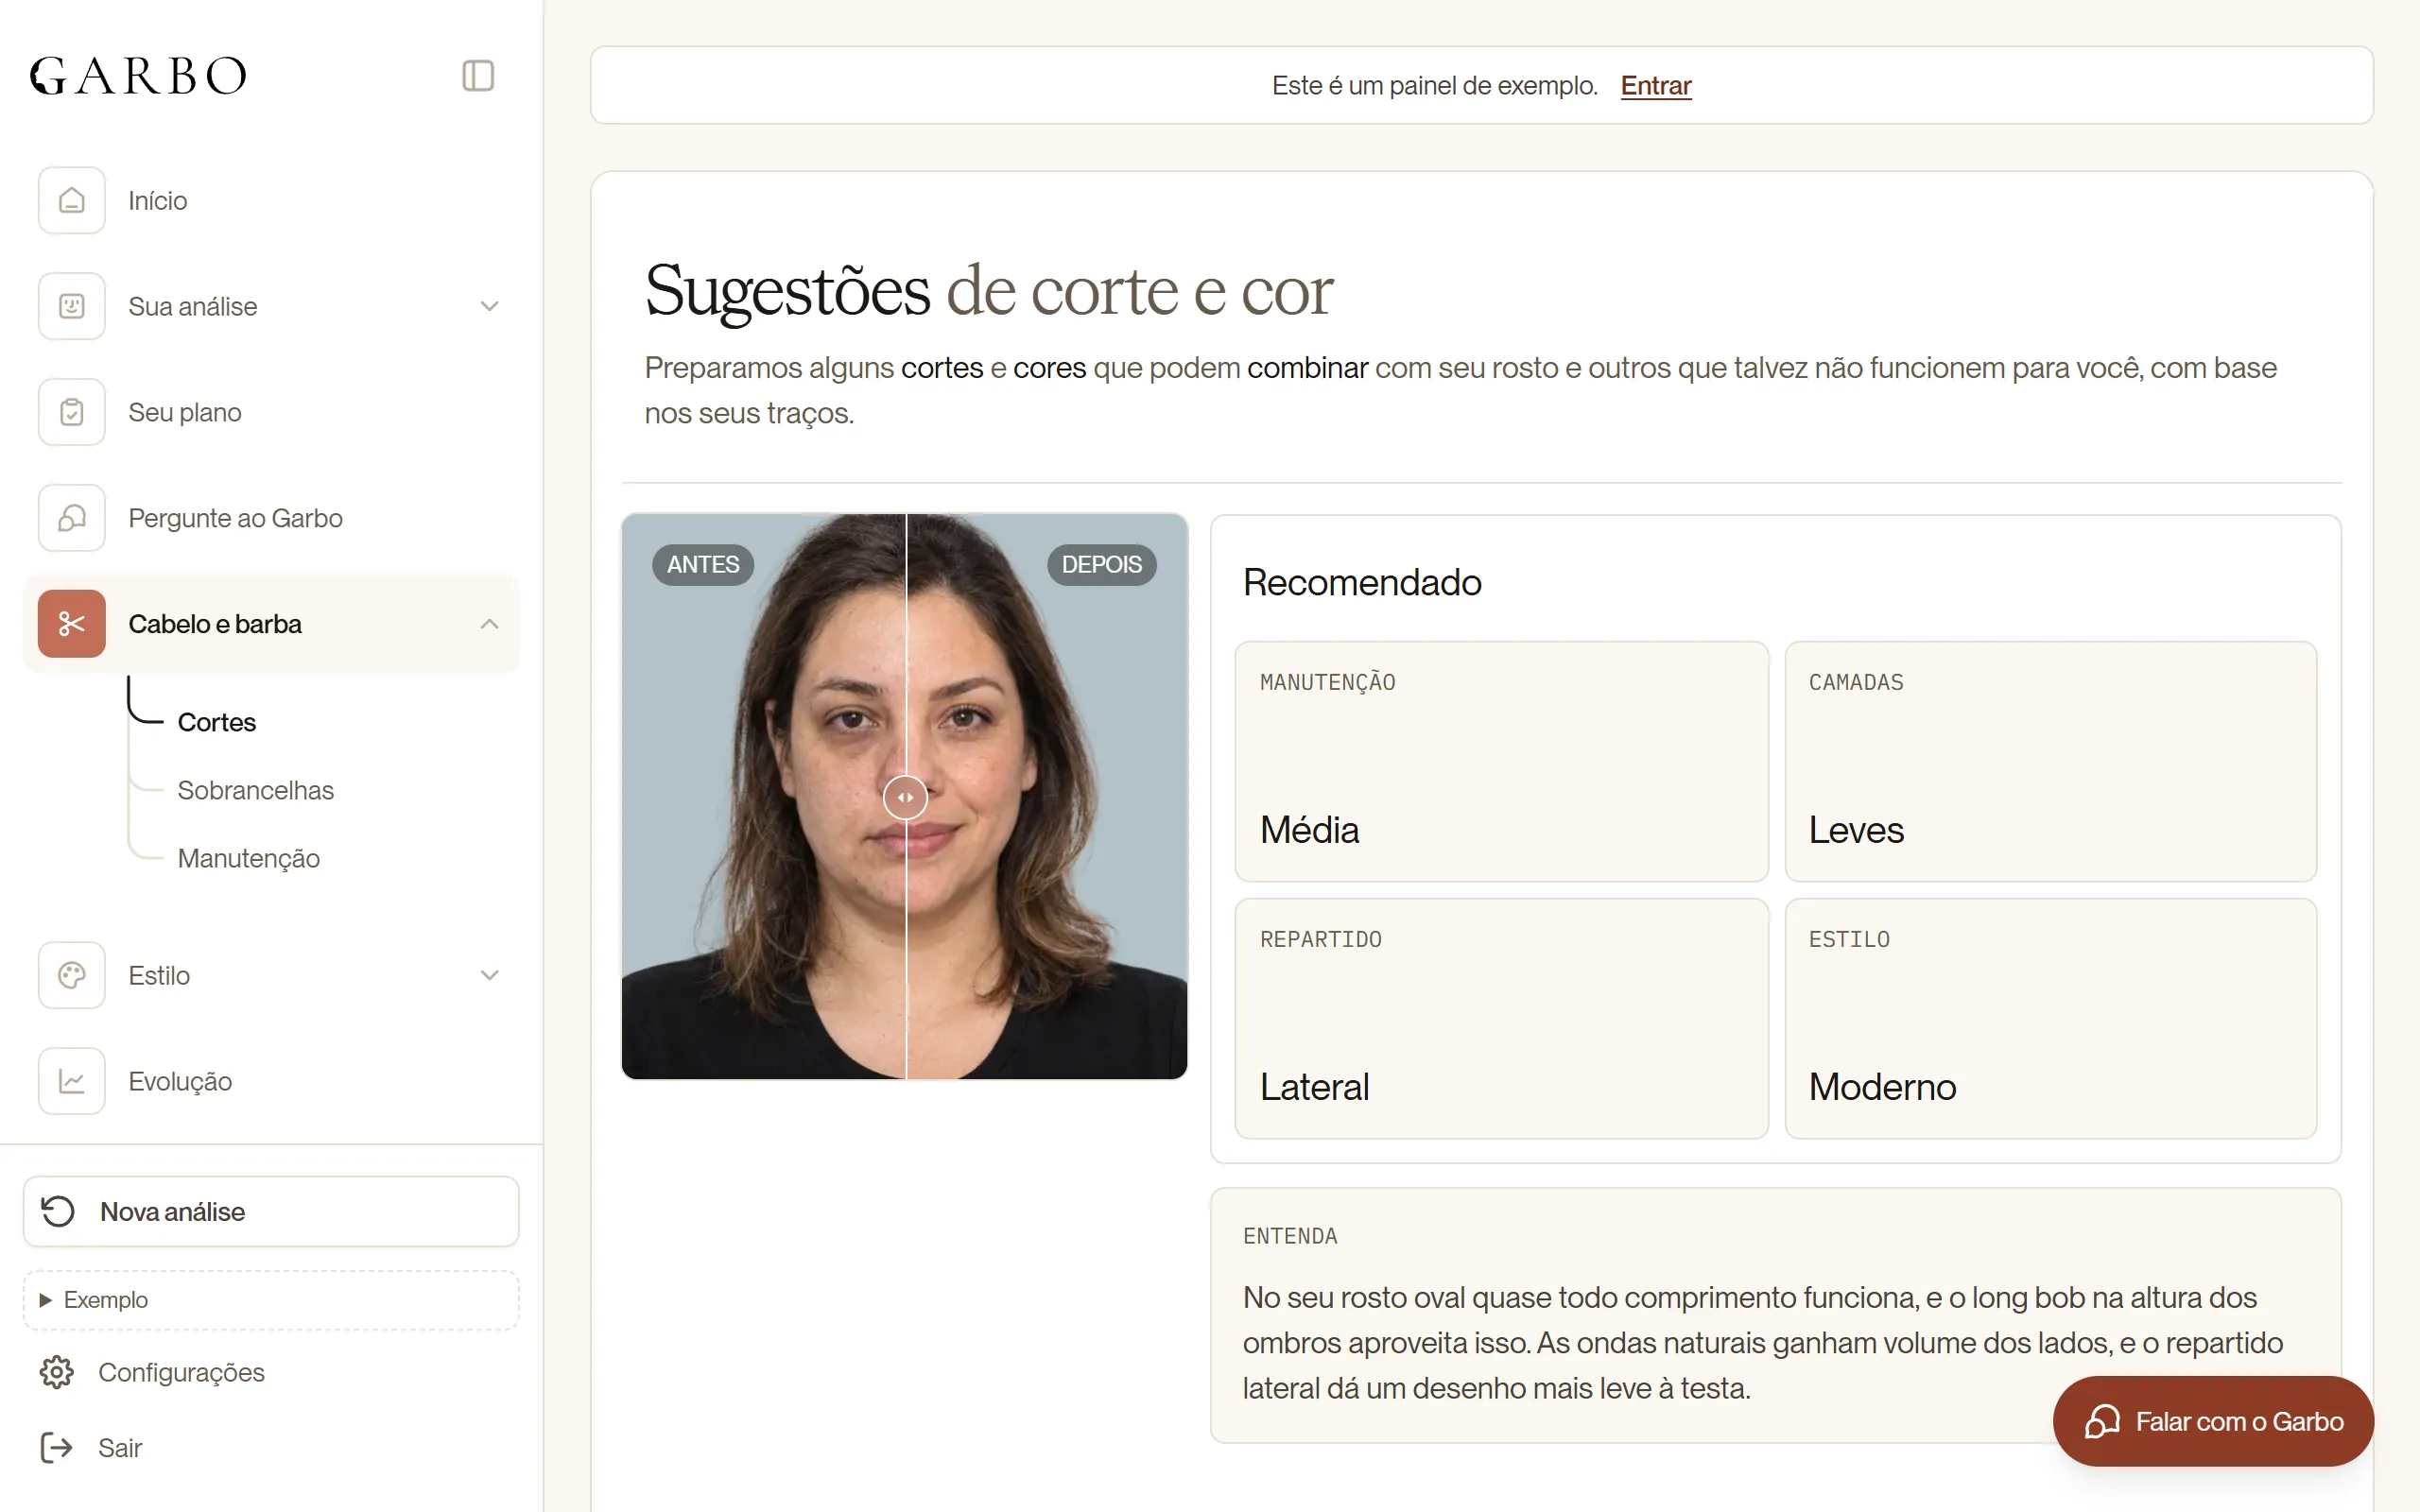
Task: Click the Pergunte ao Garbo chat icon
Action: coord(72,518)
